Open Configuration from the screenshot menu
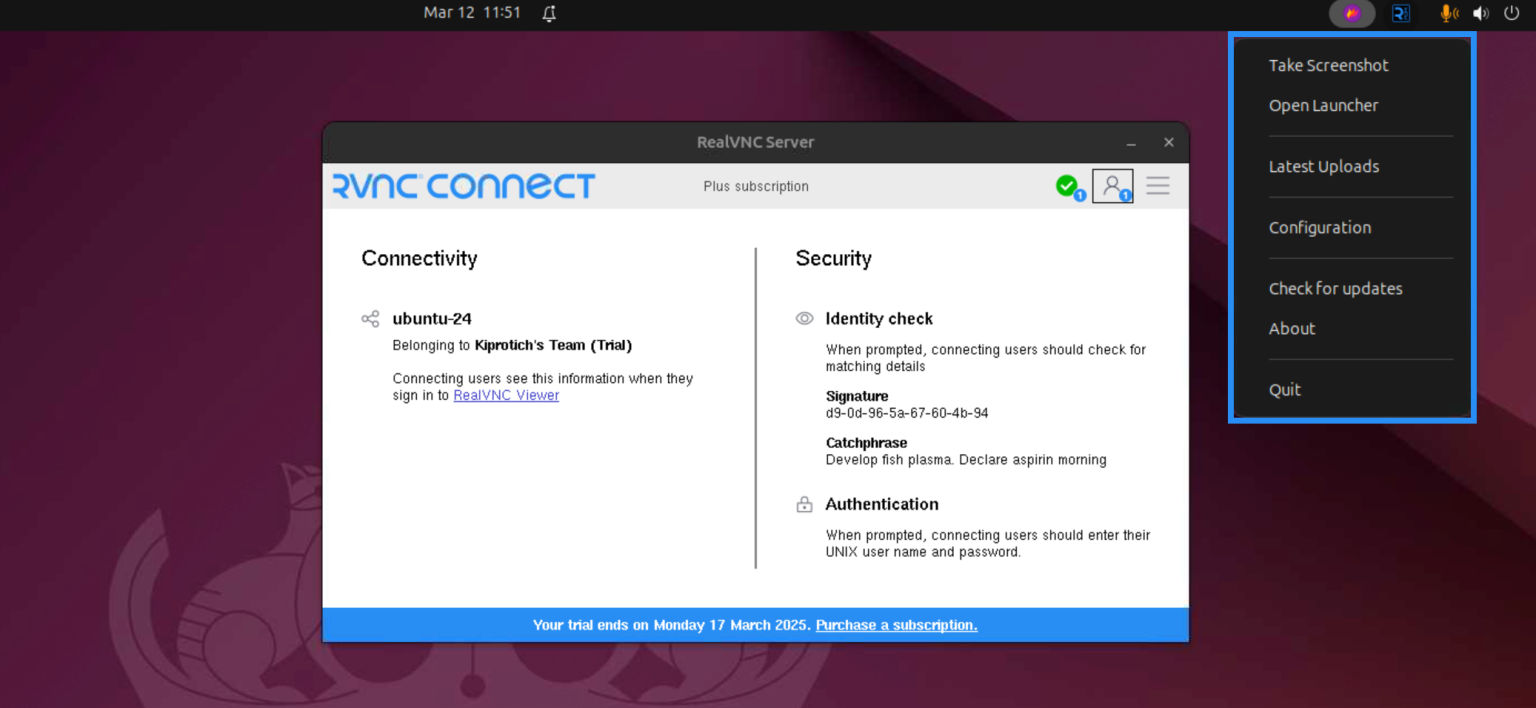The height and width of the screenshot is (708, 1536). pos(1319,227)
